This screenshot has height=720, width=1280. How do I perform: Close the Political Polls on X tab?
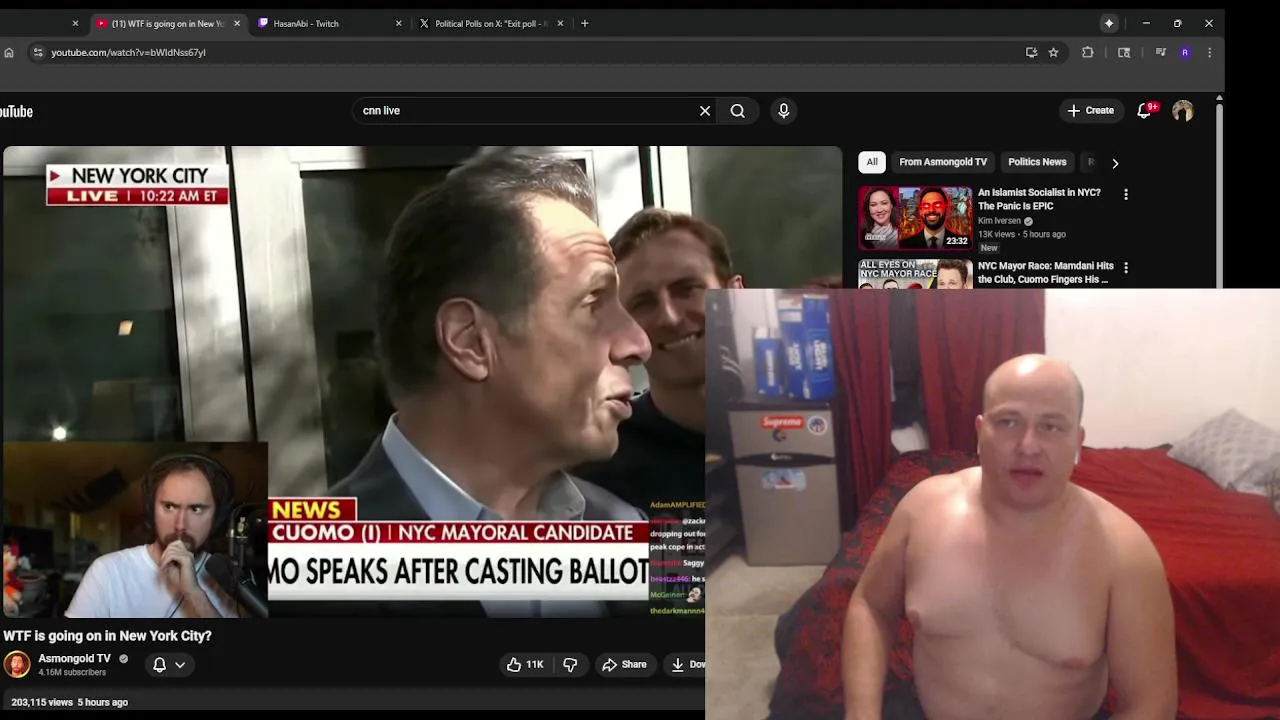coord(560,23)
